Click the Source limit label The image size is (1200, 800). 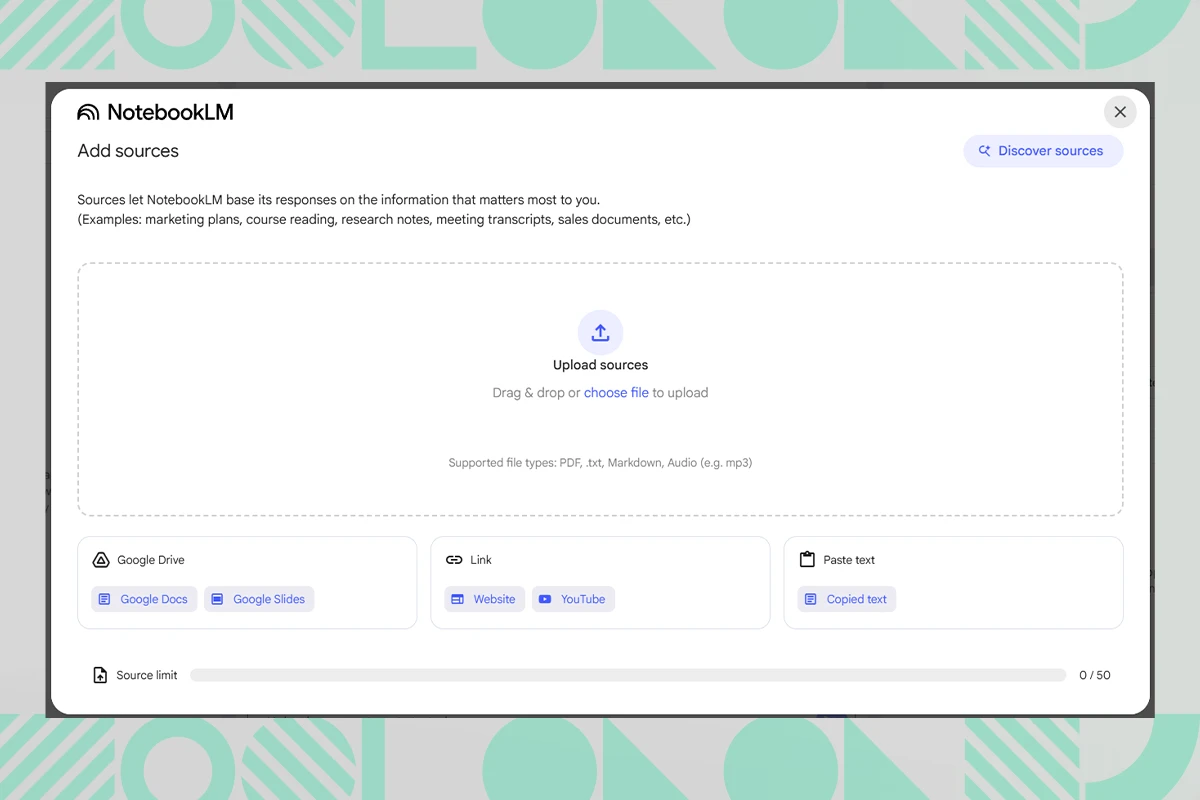[147, 675]
